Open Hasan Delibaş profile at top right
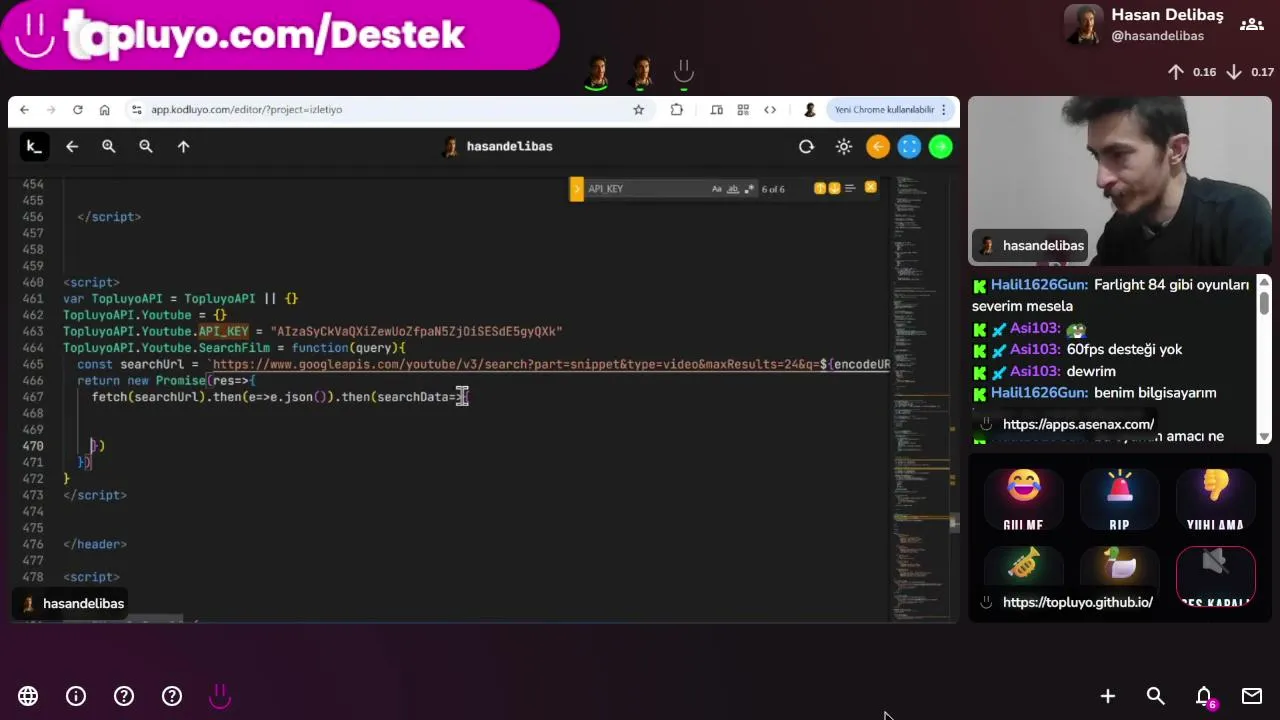Image resolution: width=1280 pixels, height=720 pixels. (1144, 25)
